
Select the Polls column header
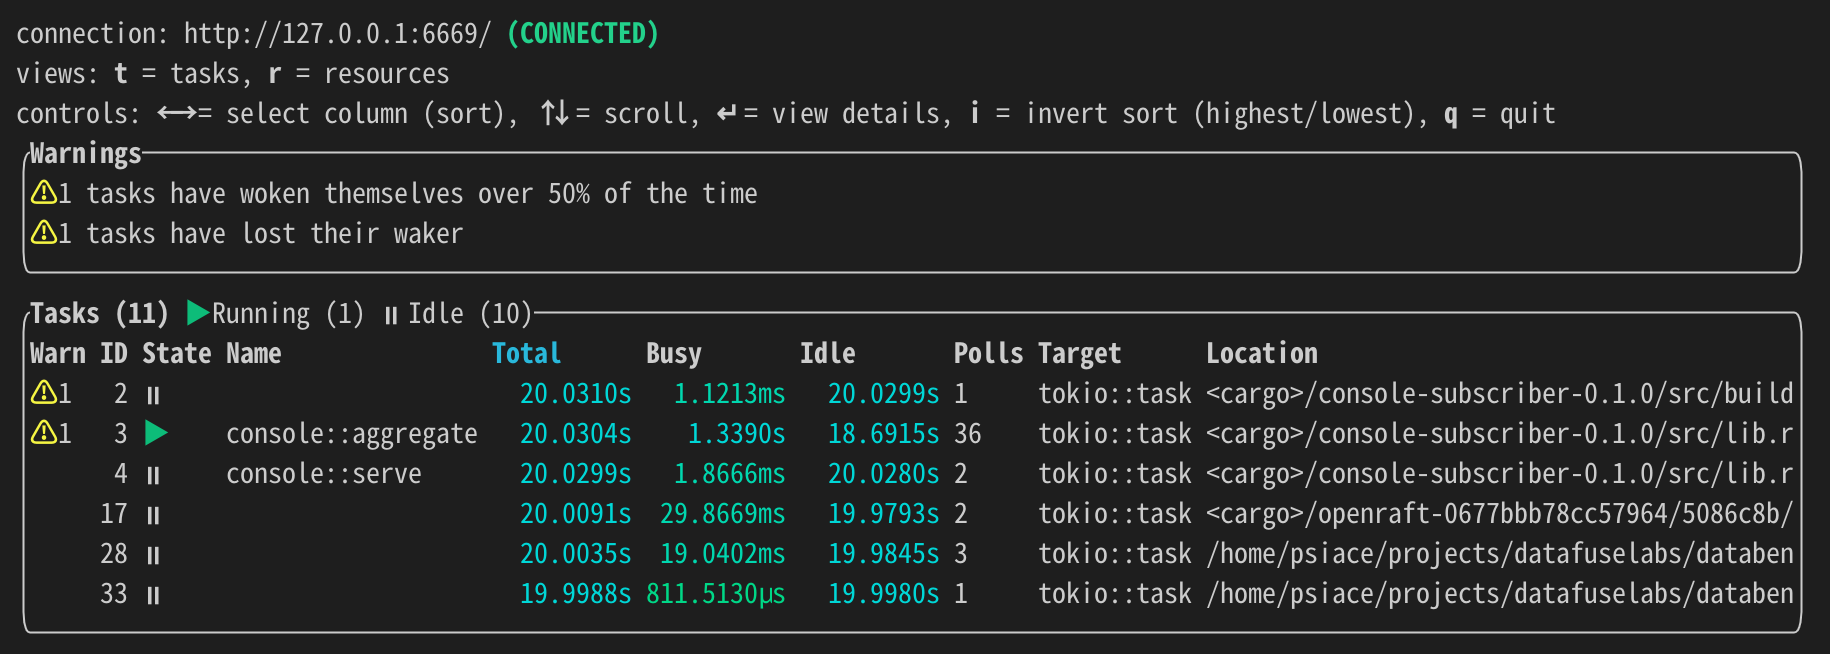coord(987,353)
